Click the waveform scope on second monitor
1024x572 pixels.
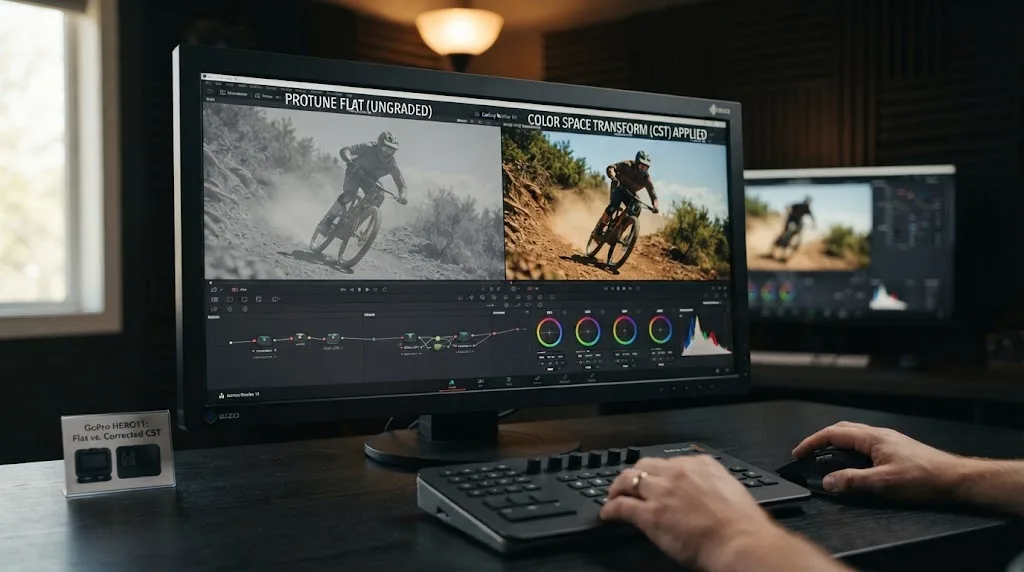(888, 297)
